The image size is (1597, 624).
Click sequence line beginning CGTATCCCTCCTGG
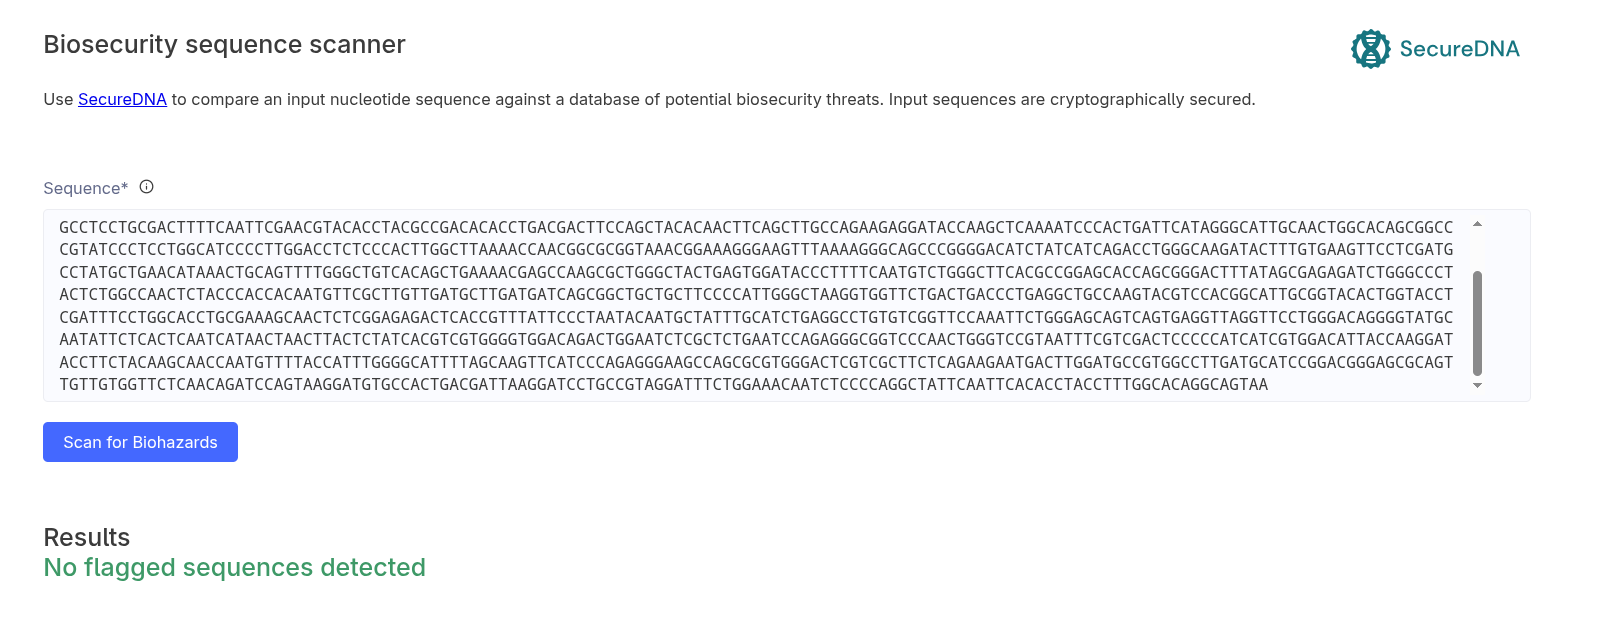click(x=756, y=250)
